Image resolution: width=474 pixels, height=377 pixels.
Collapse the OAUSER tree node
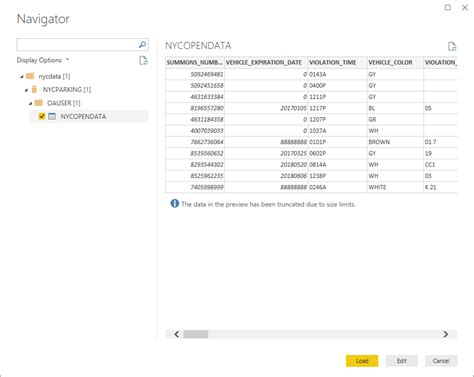point(30,103)
